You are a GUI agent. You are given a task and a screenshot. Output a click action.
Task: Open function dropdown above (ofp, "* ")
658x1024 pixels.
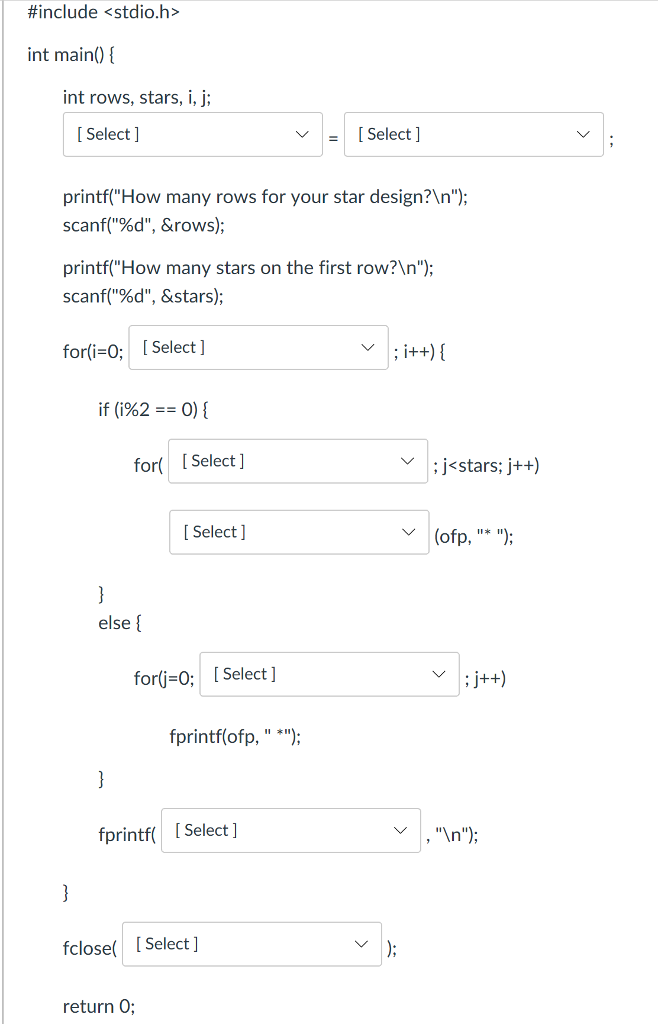point(298,531)
